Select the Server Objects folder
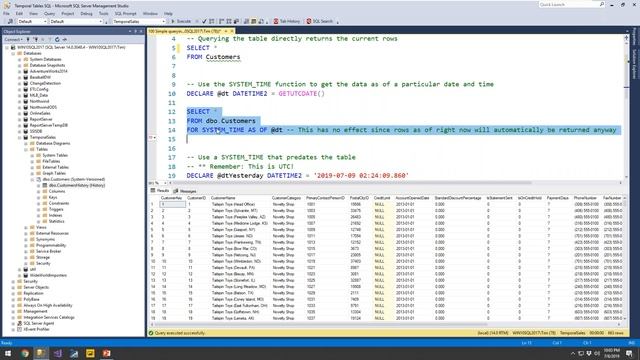Screen dimensions: 640x360 pos(36,287)
